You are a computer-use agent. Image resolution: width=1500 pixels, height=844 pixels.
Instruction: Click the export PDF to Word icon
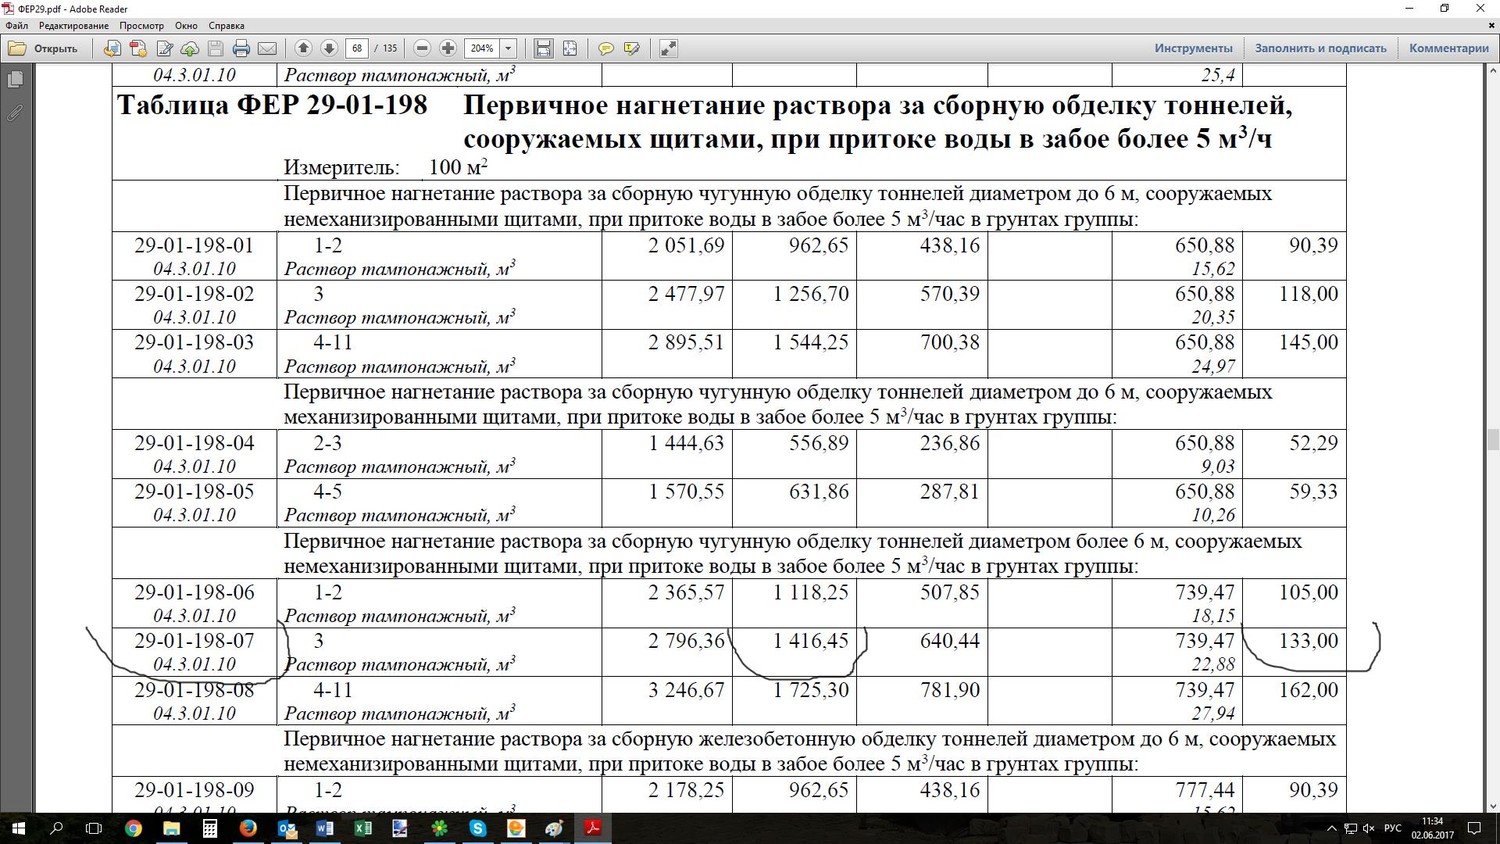pyautogui.click(x=112, y=48)
